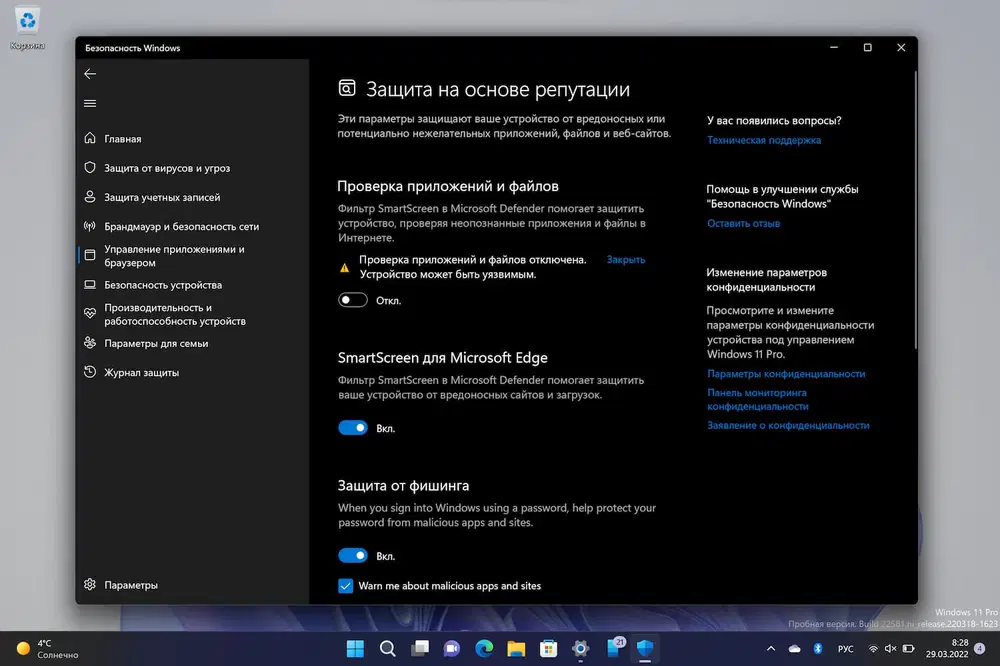Show hidden tray icons chevron
This screenshot has width=1000, height=666.
771,649
